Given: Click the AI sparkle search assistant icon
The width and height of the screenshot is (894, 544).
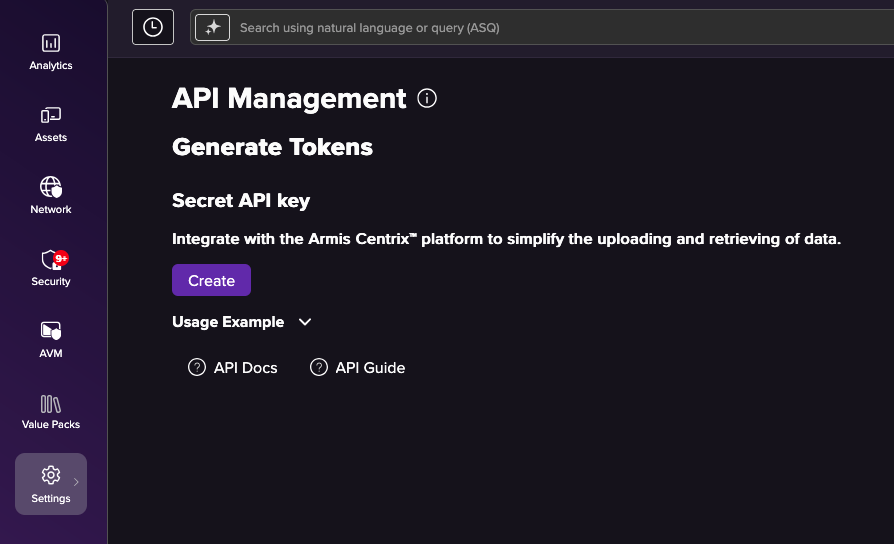Looking at the screenshot, I should [x=213, y=27].
